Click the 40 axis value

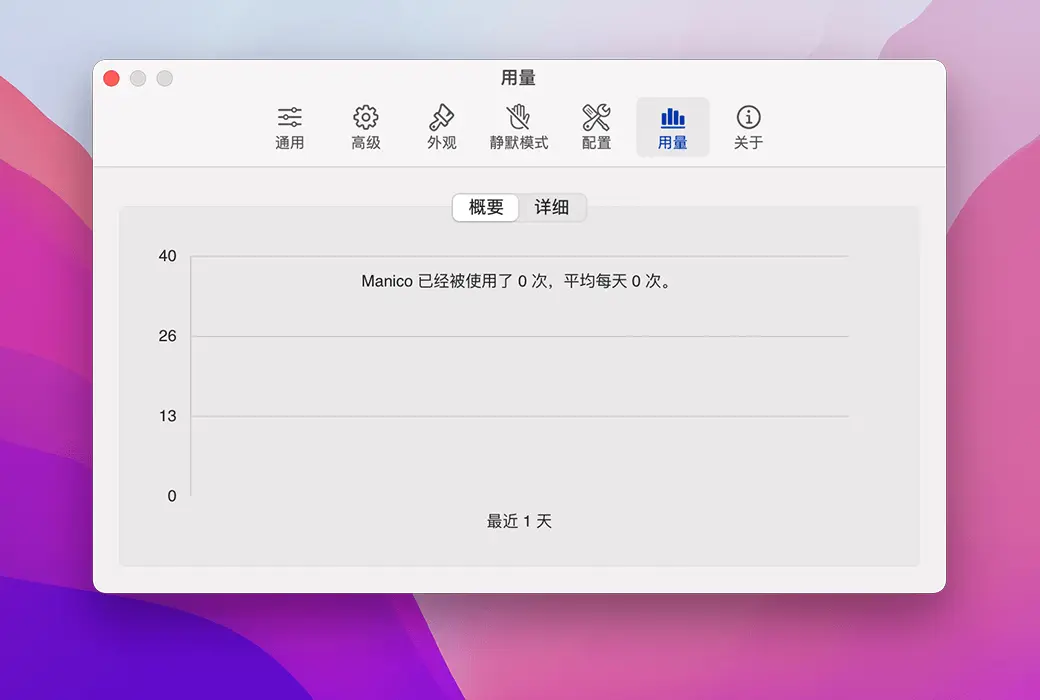[x=167, y=256]
